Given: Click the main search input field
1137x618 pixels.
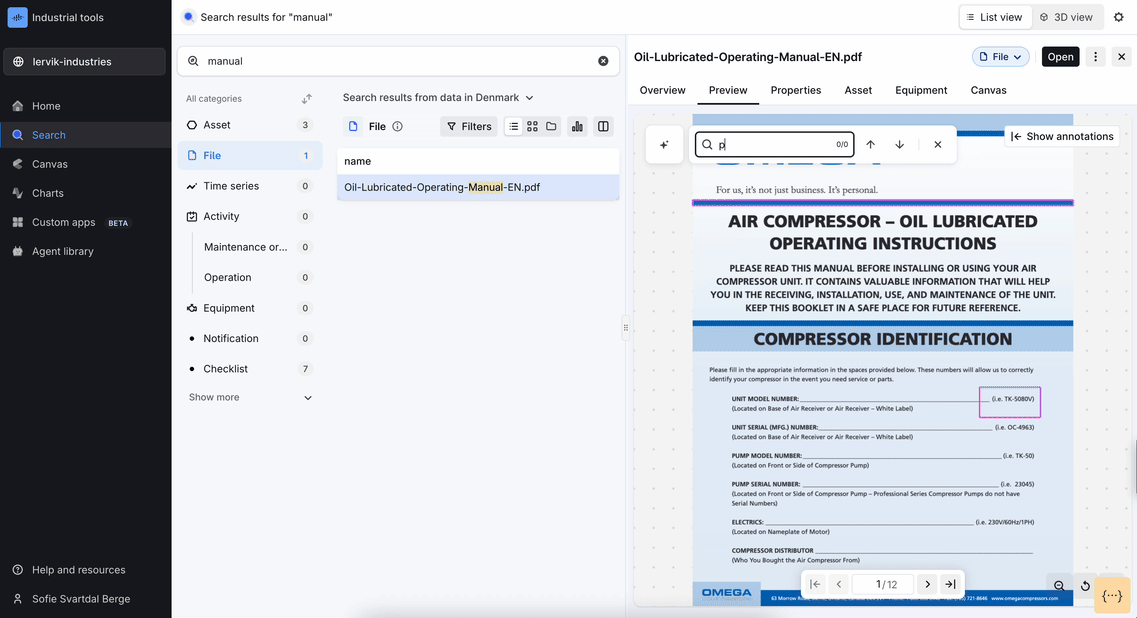Looking at the screenshot, I should coord(398,61).
